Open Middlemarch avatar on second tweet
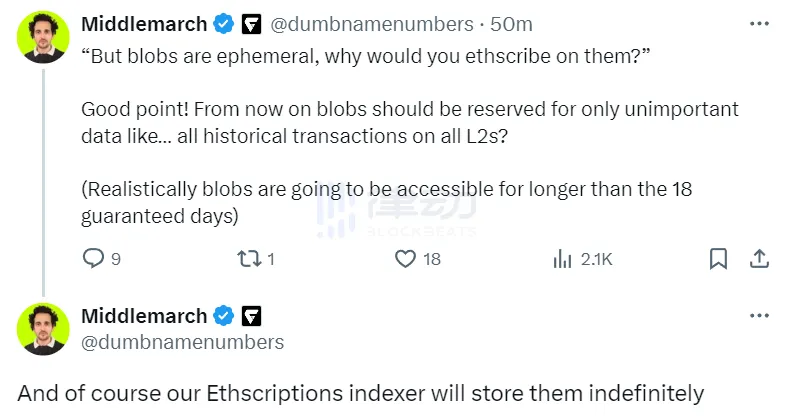 44,331
